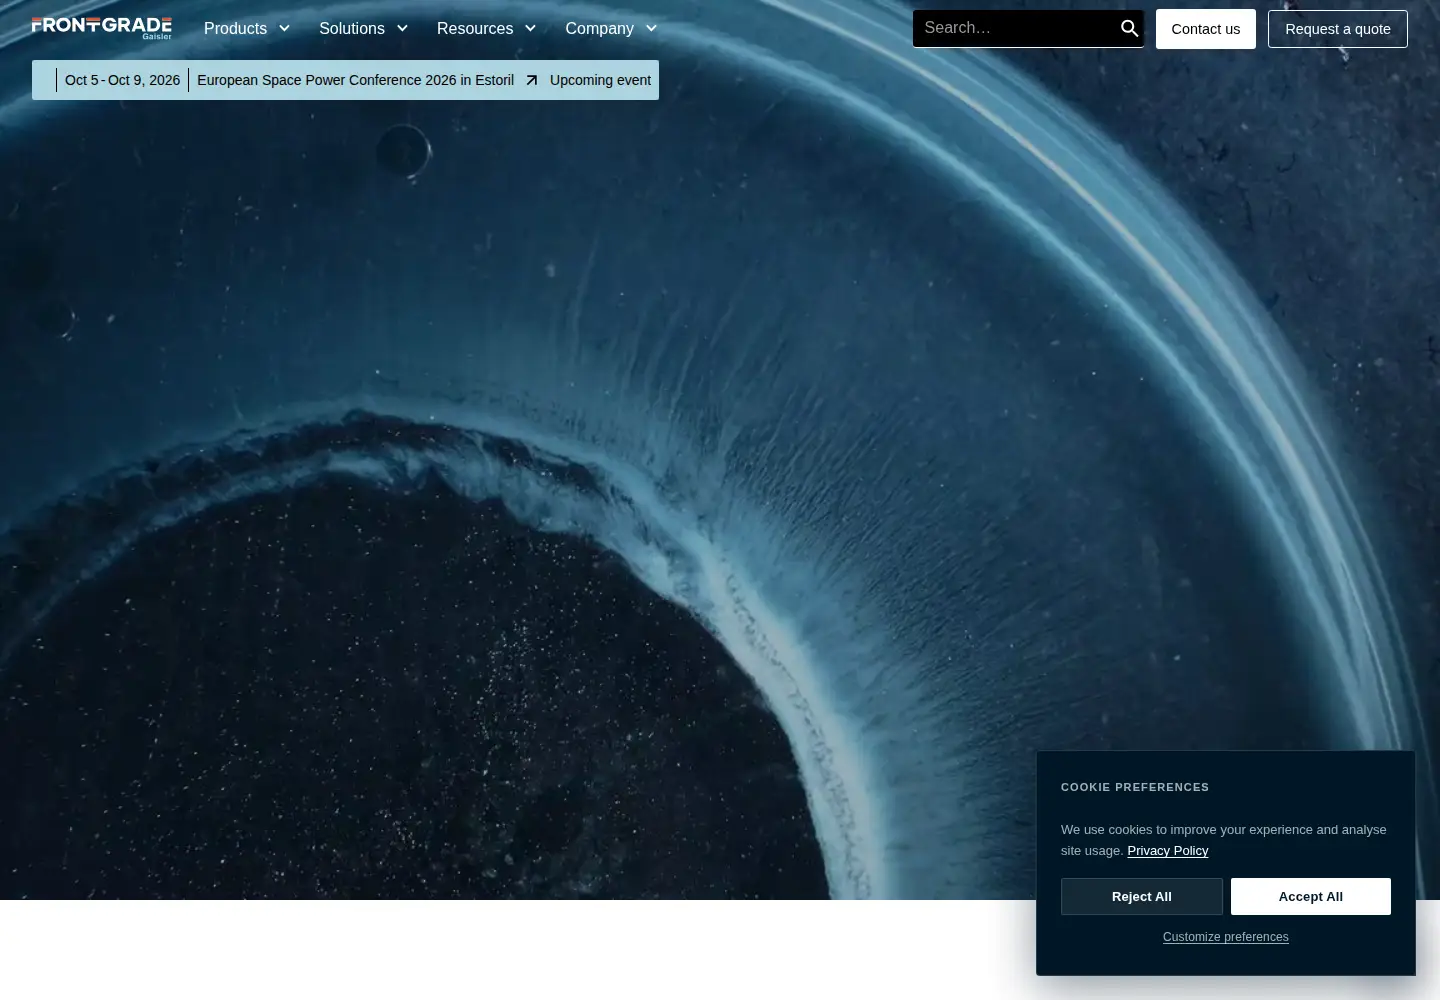Click the COOKIE PREFERENCES heading
This screenshot has width=1440, height=1000.
pyautogui.click(x=1135, y=787)
